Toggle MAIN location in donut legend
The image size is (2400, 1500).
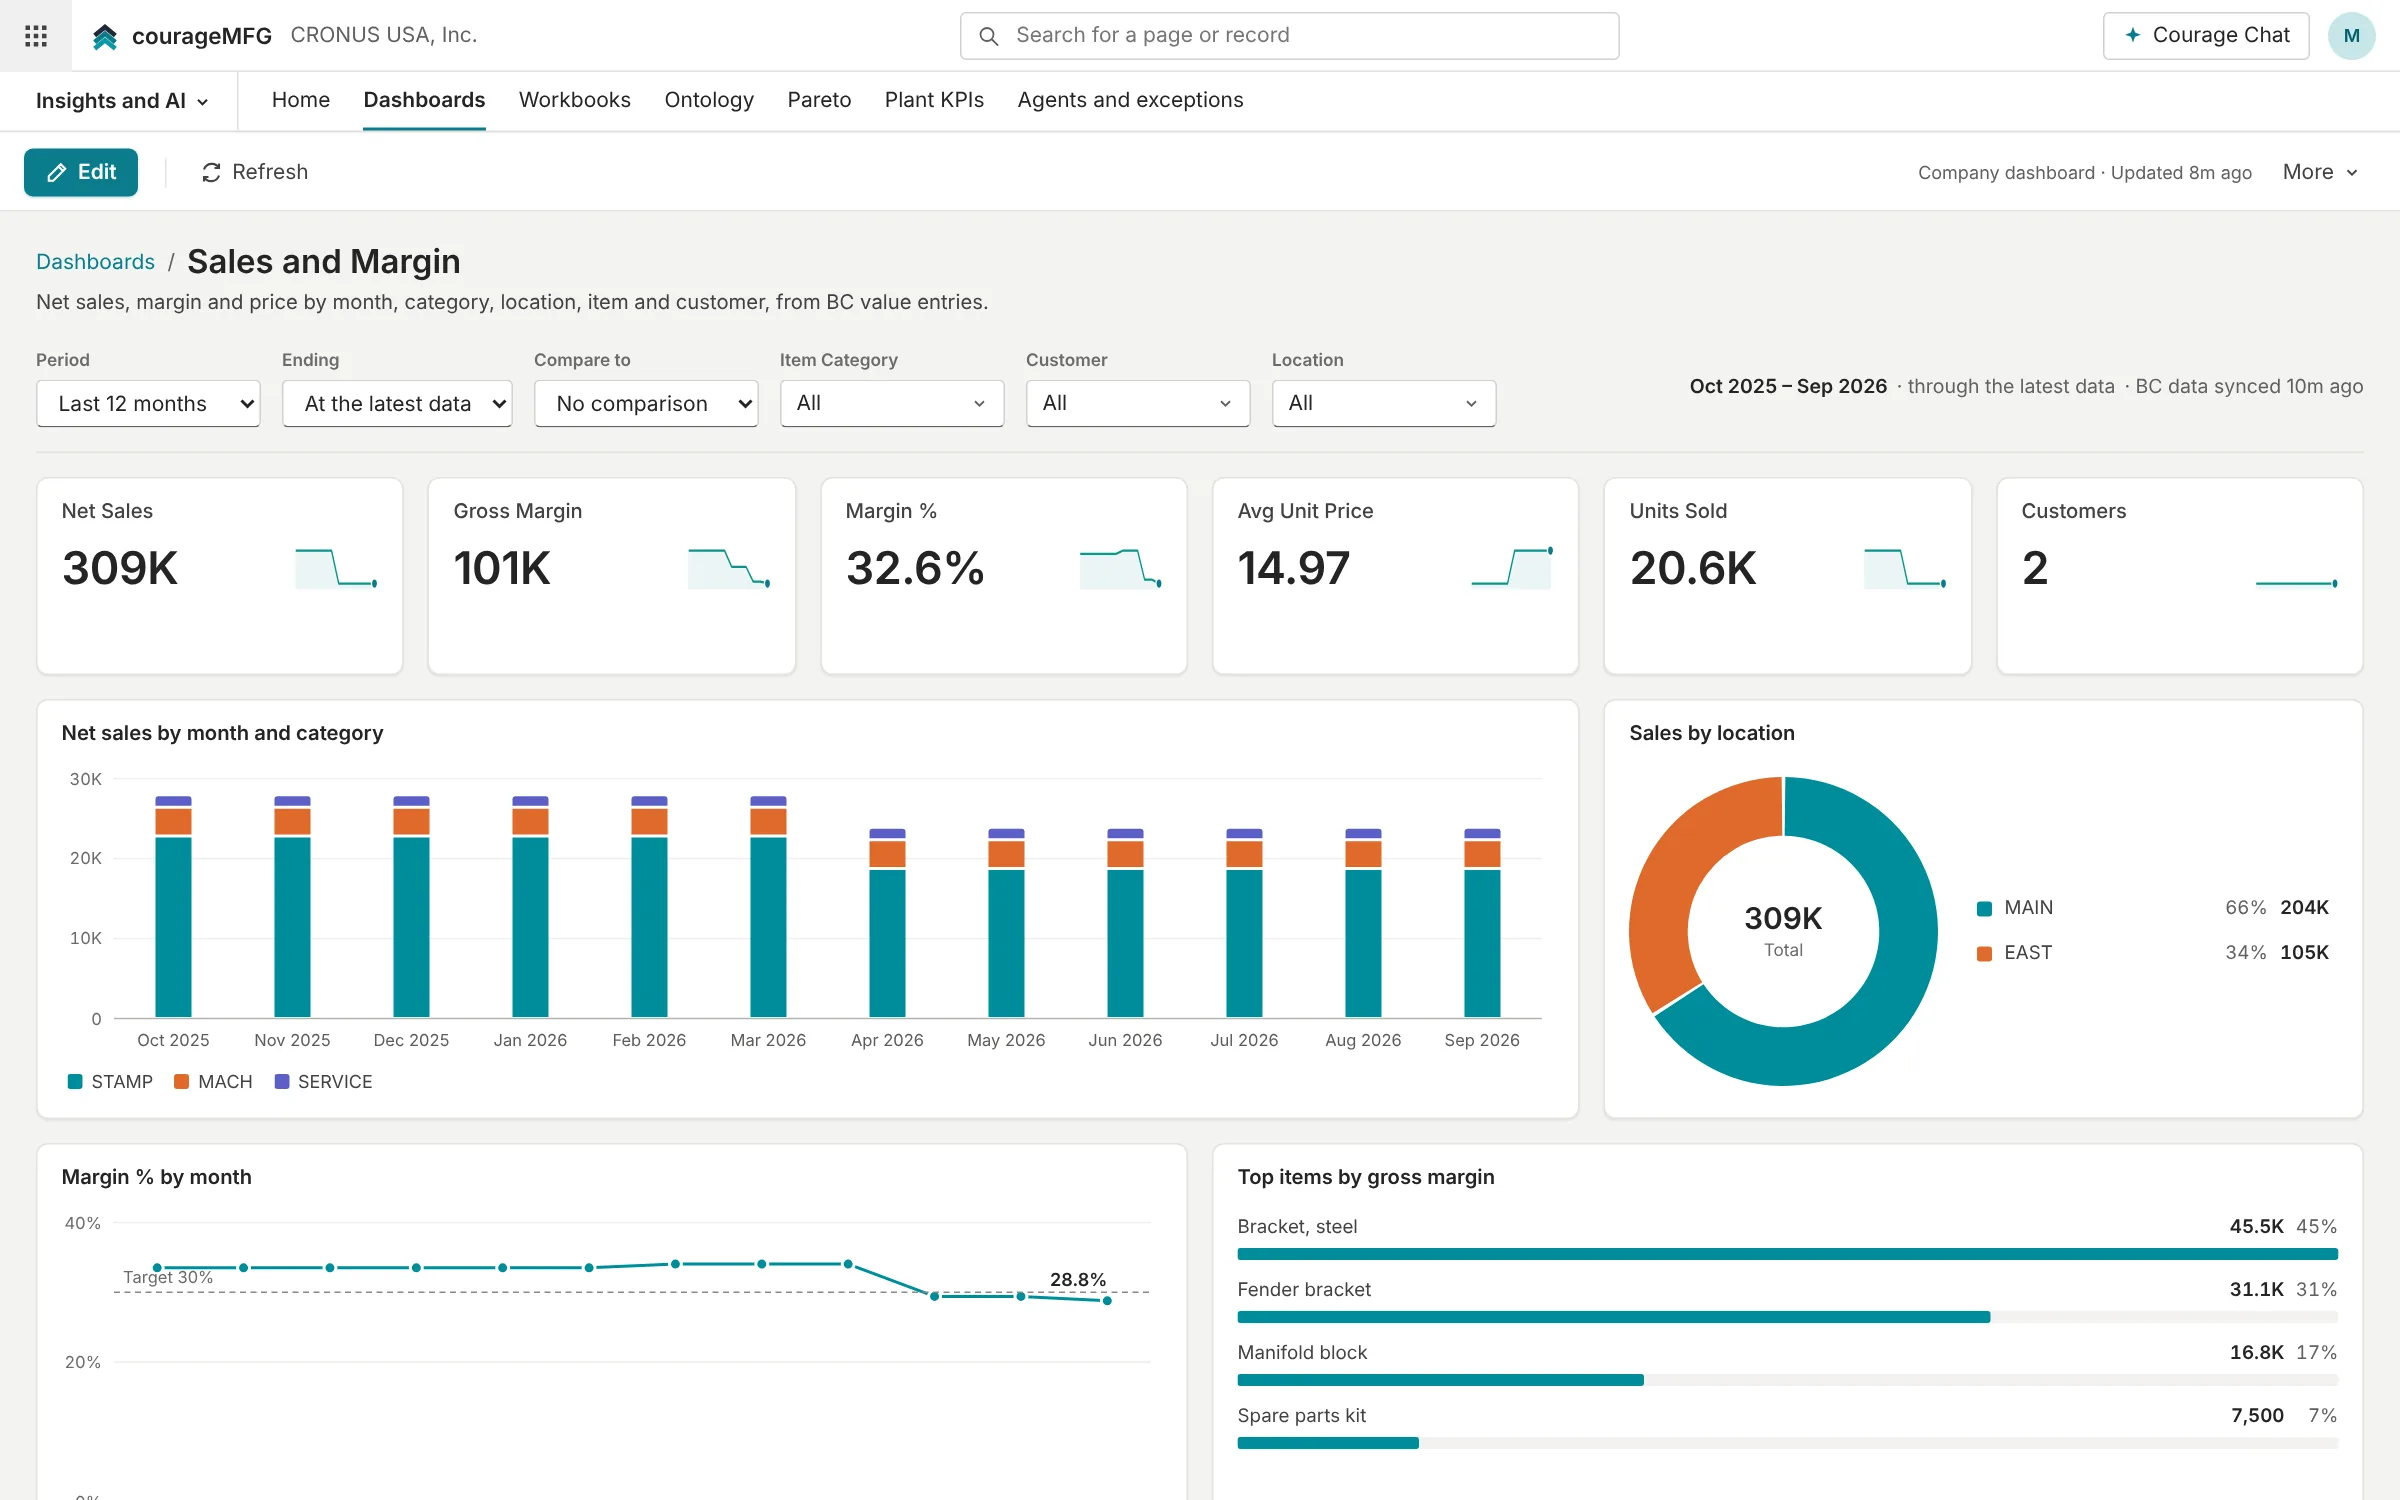2153,908
